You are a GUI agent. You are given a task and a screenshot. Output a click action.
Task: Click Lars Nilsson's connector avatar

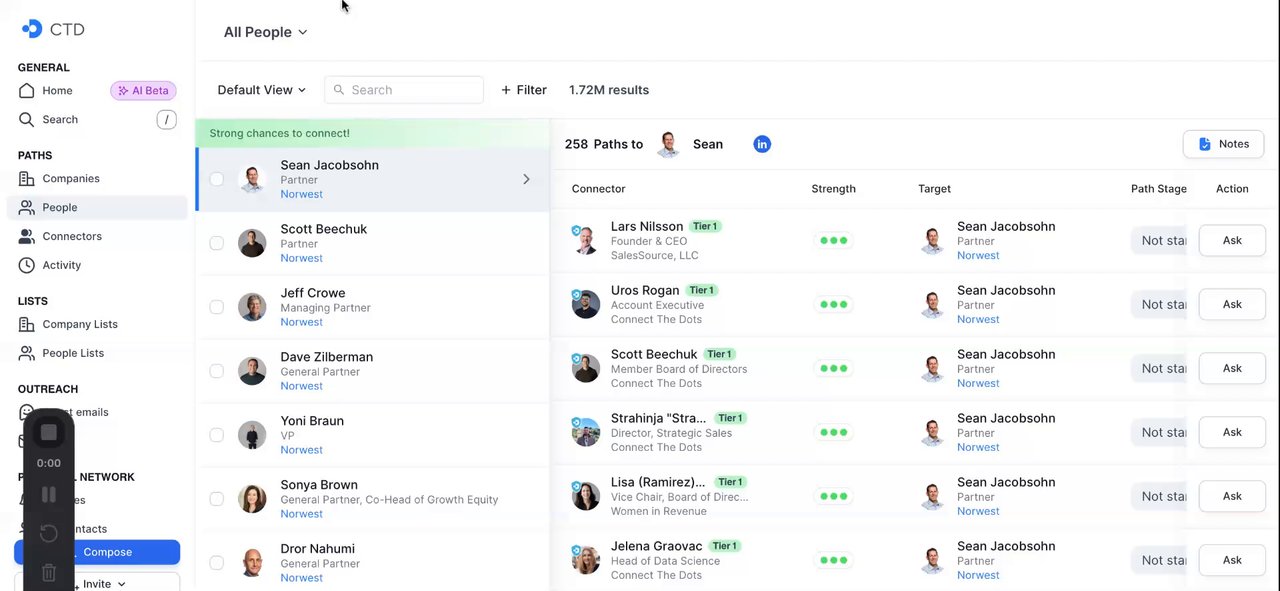coord(586,240)
